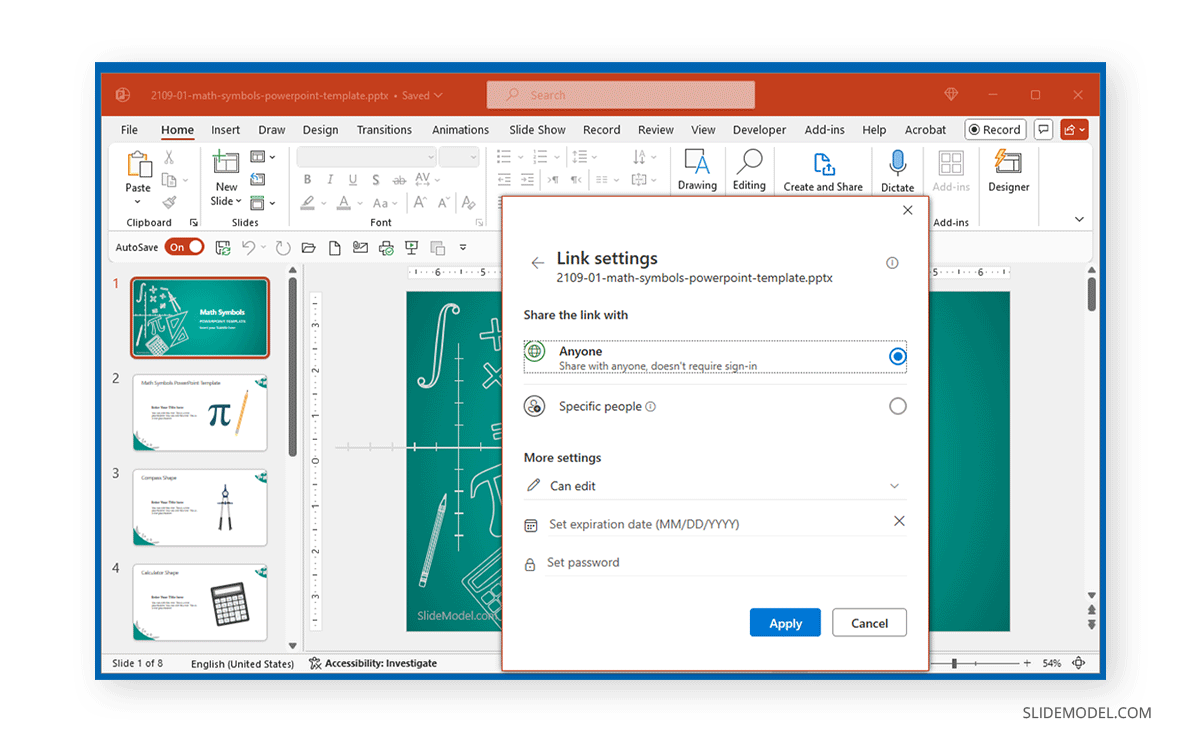Screen dimensions: 1200x743
Task: Click the Cancel button
Action: coord(869,623)
